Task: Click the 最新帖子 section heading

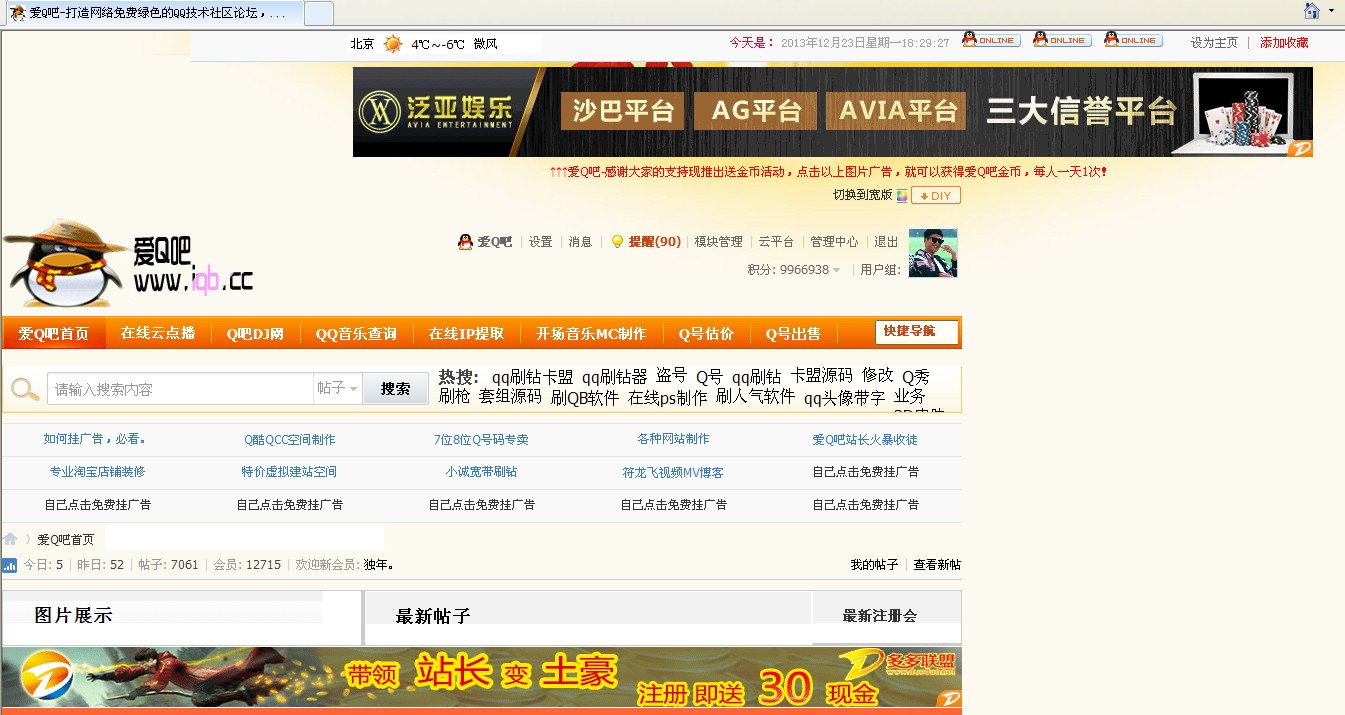Action: 433,616
